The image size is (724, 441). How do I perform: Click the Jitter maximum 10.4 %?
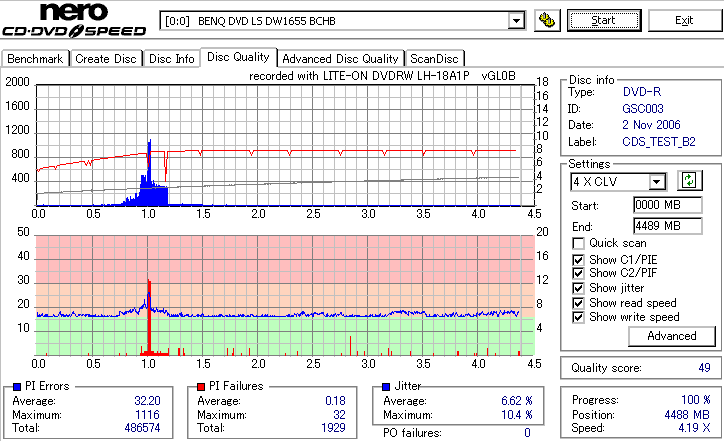[517, 415]
